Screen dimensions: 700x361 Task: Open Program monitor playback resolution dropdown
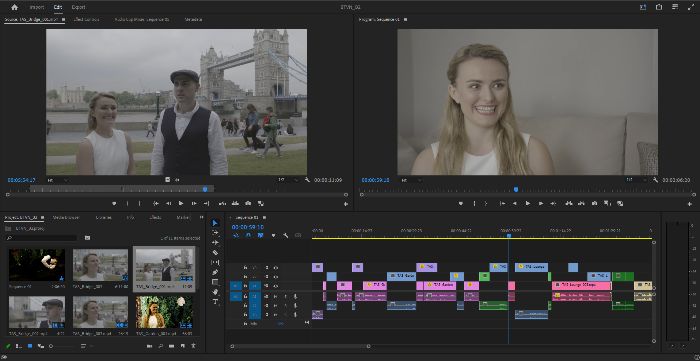tap(635, 180)
